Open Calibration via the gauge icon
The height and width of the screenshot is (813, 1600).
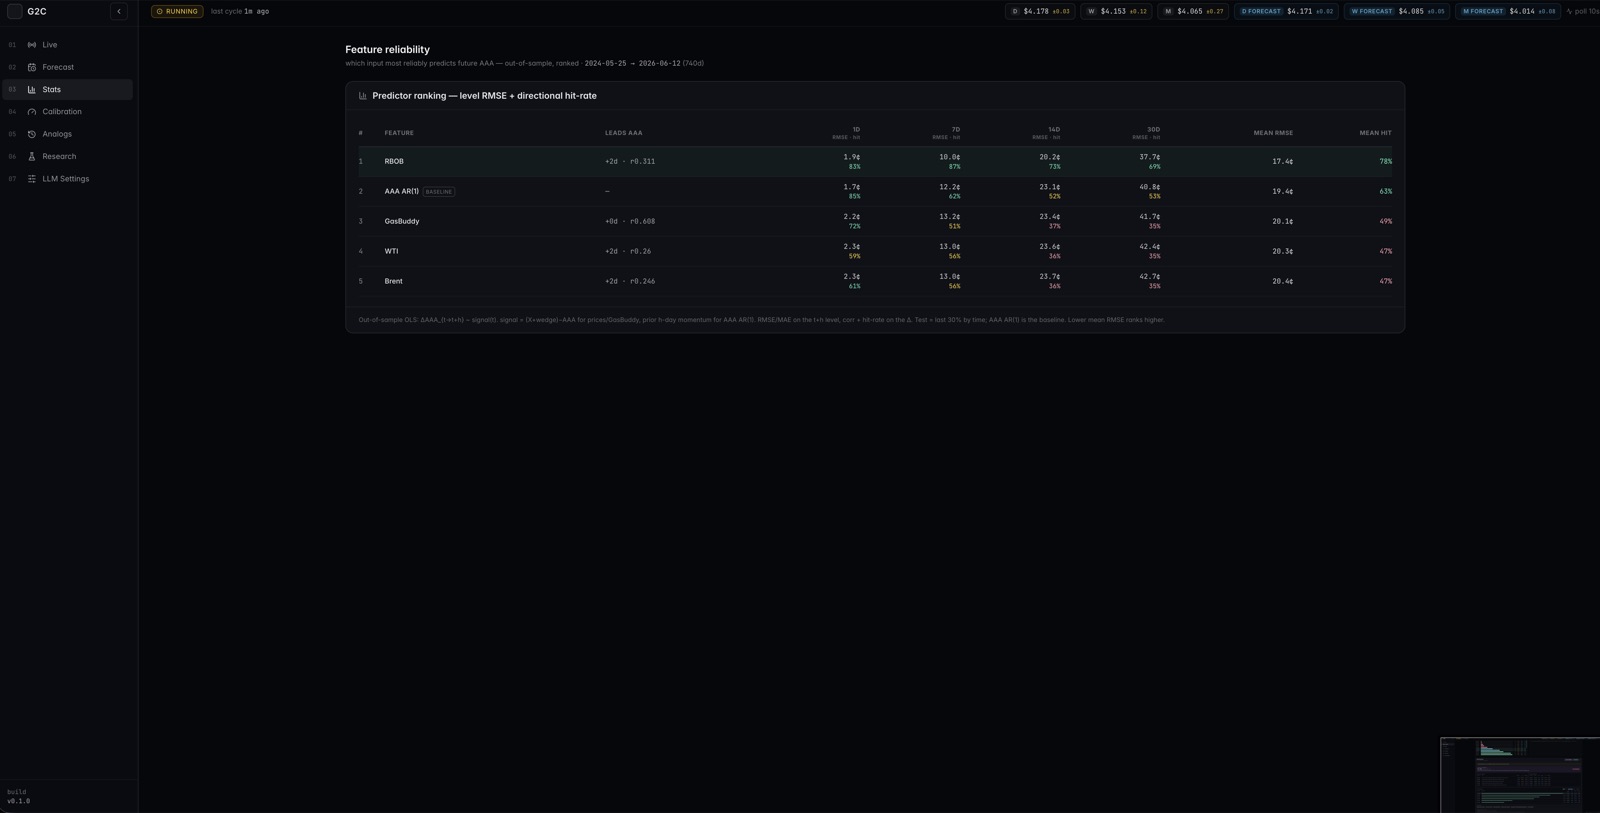point(32,112)
